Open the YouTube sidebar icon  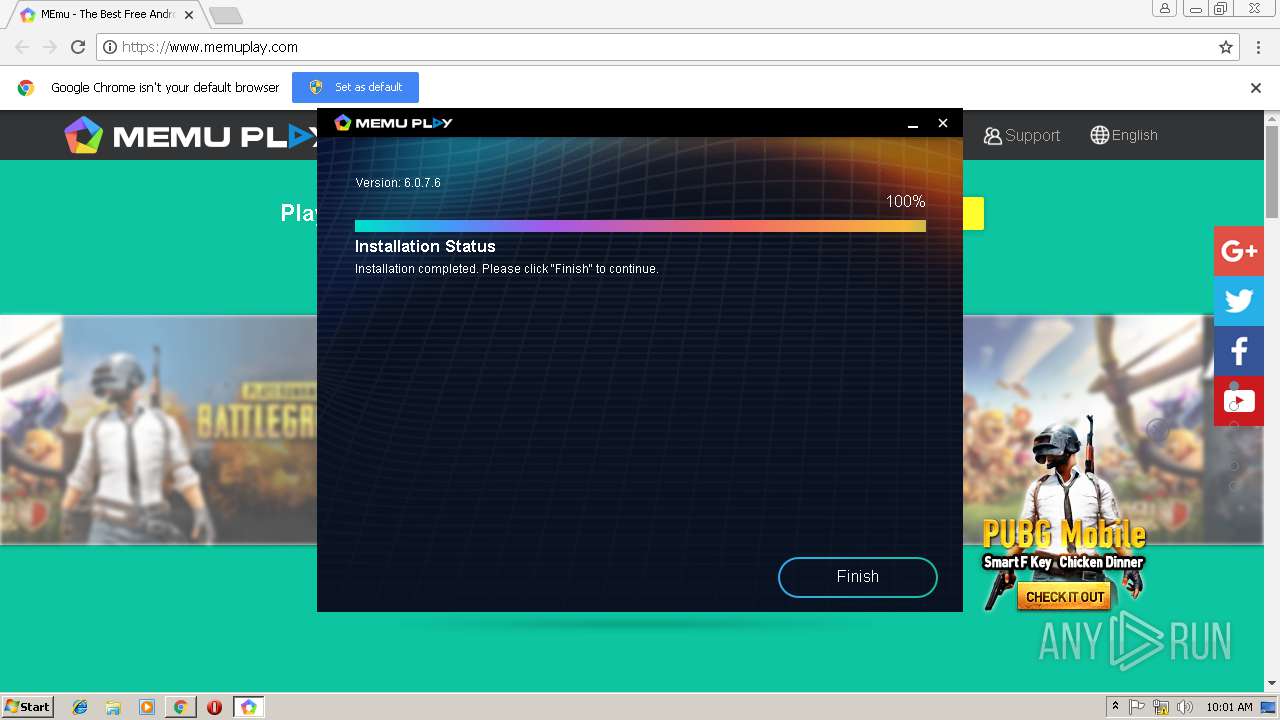coord(1239,401)
